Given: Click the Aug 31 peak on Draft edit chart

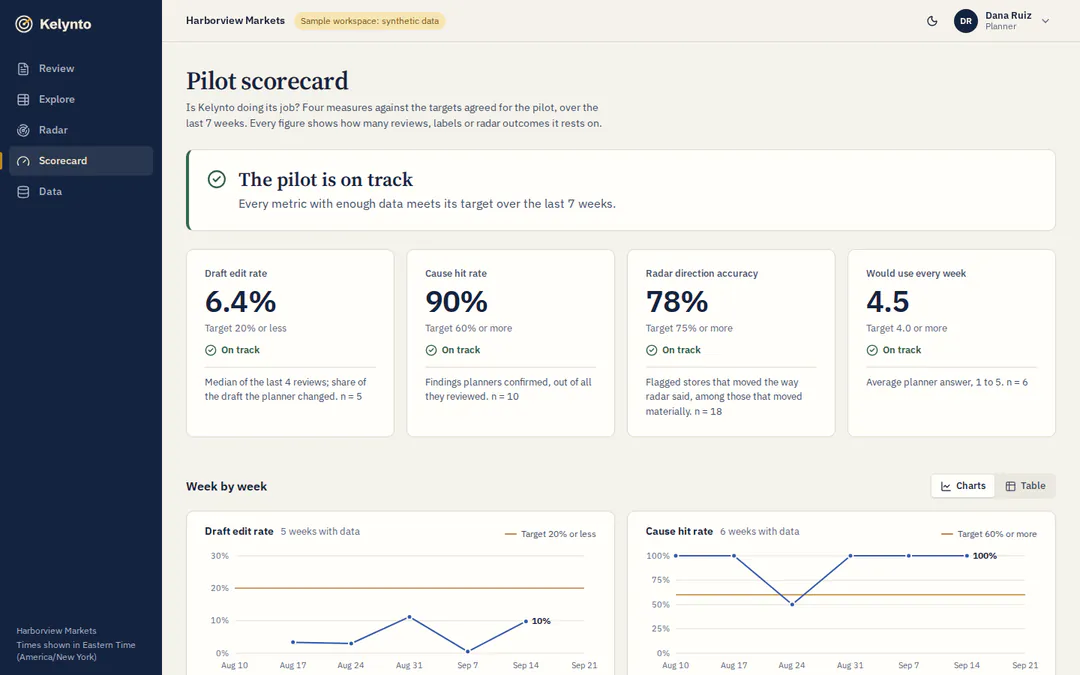Looking at the screenshot, I should [409, 617].
